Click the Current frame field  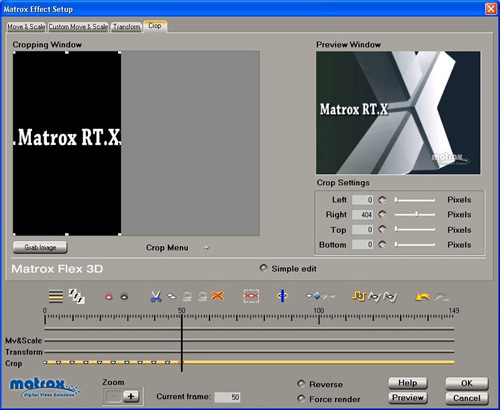228,397
